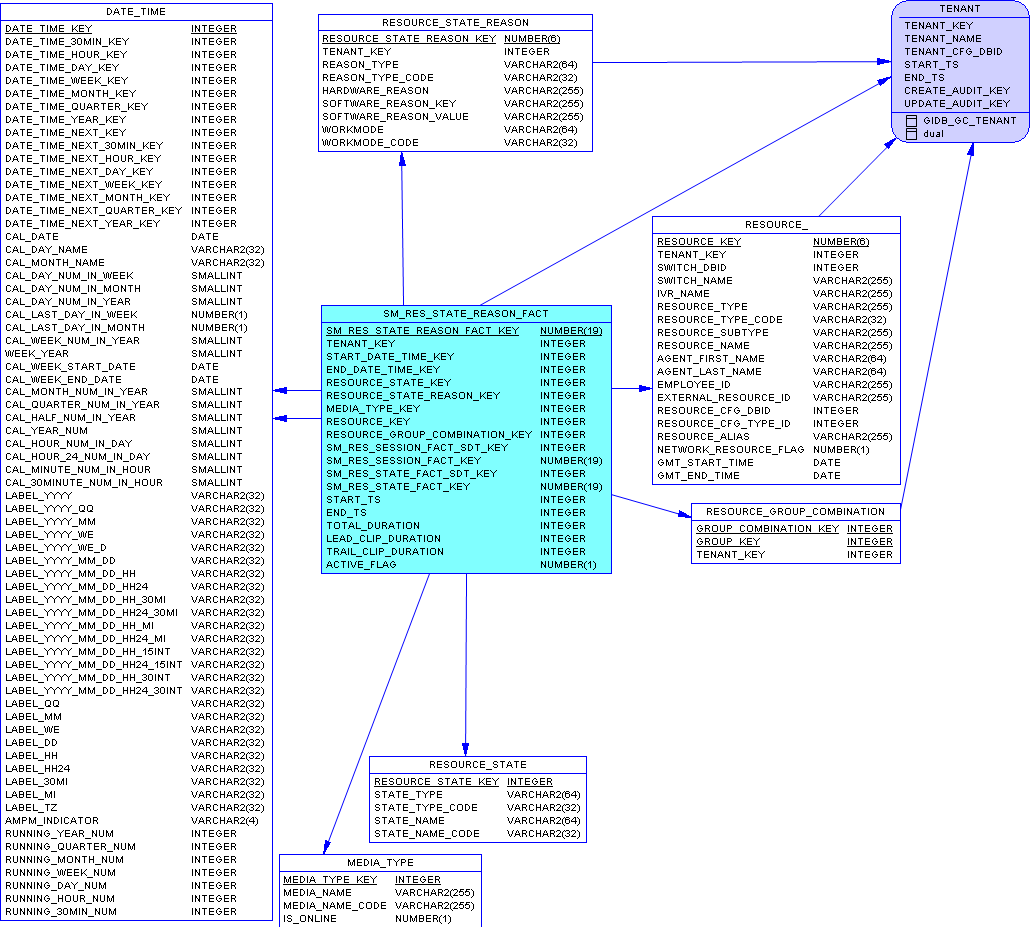Click LEAD_CLIP_DURATION in the fact table
Screen dimensions: 1030x927
(x=384, y=539)
